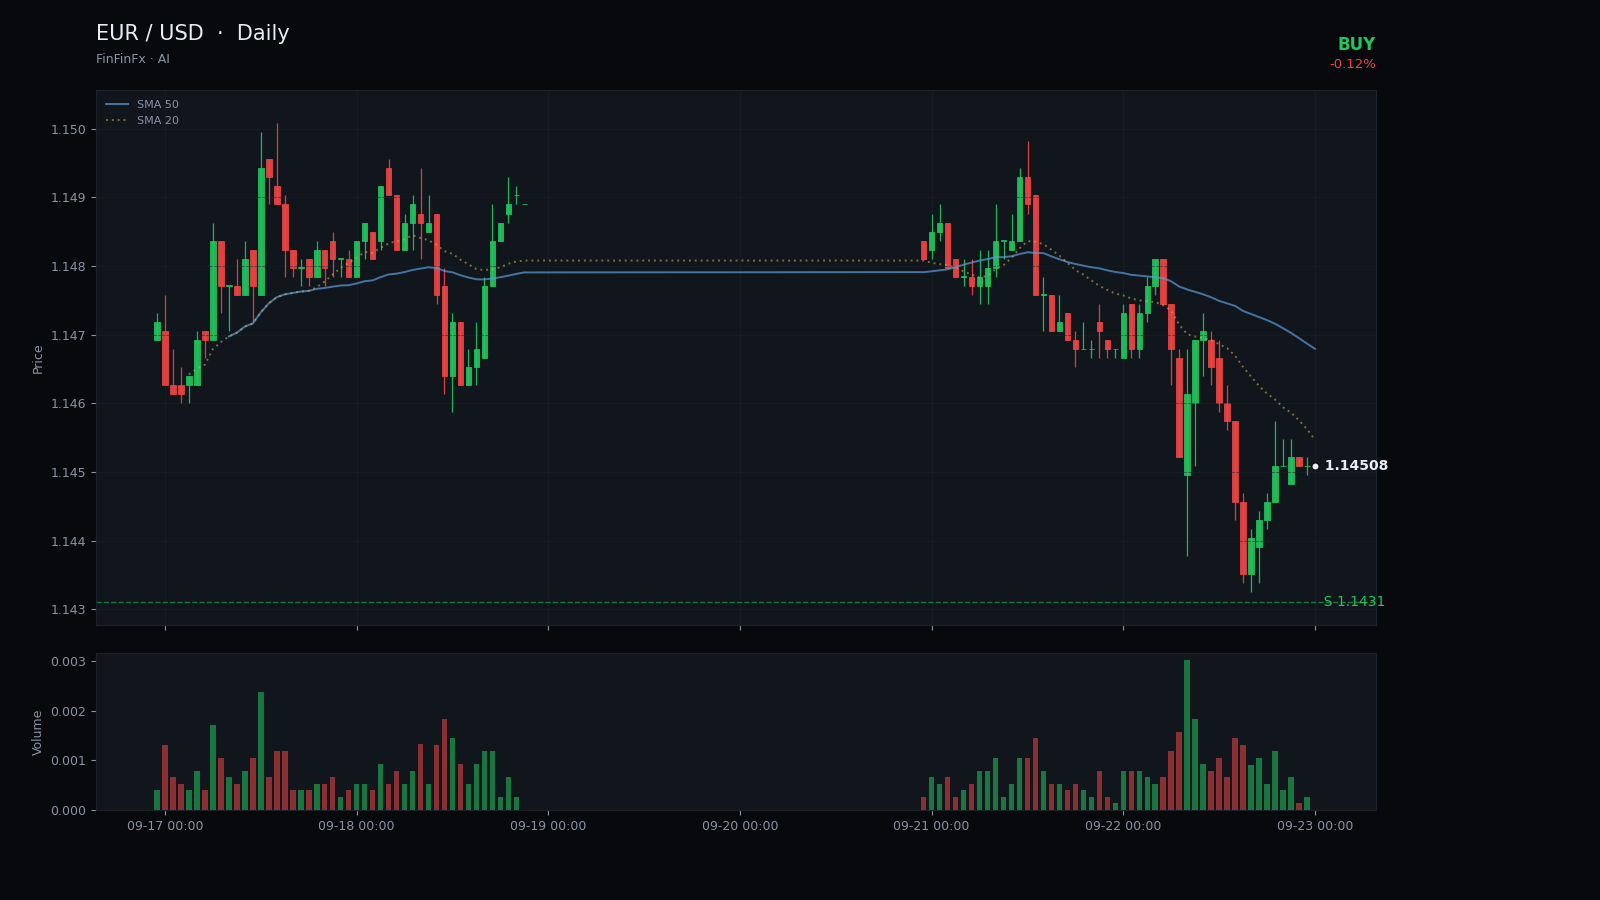The height and width of the screenshot is (900, 1600).
Task: Click the 1.144 price axis label
Action: click(x=68, y=542)
